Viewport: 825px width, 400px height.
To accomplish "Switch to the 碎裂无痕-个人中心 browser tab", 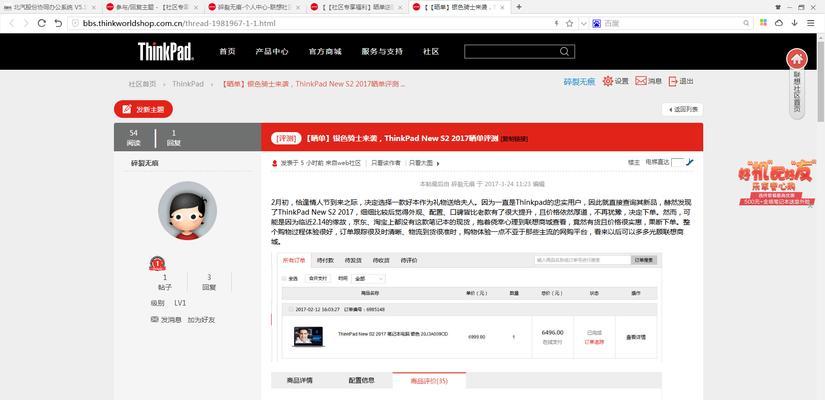I will (x=255, y=7).
